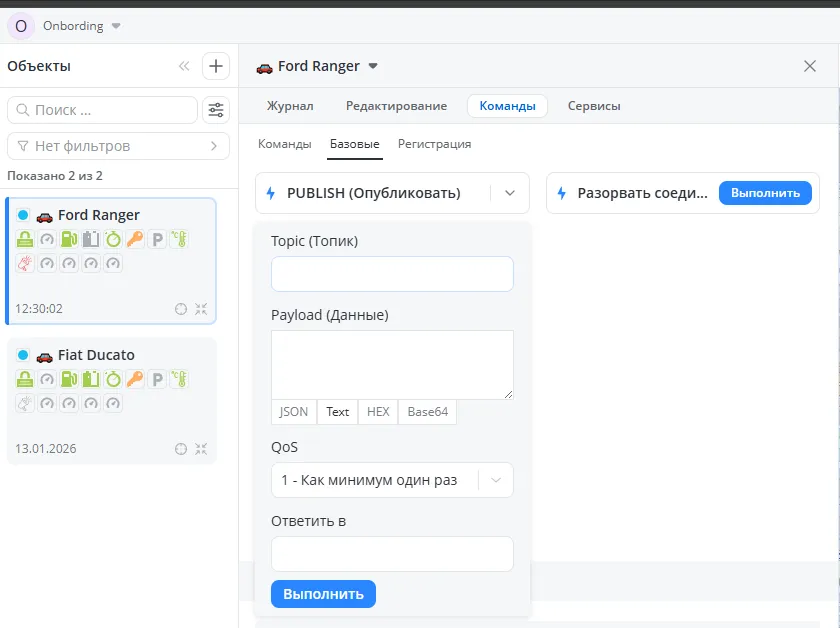This screenshot has width=840, height=628.
Task: Click Fiat Ducato parking P icon
Action: click(x=157, y=379)
